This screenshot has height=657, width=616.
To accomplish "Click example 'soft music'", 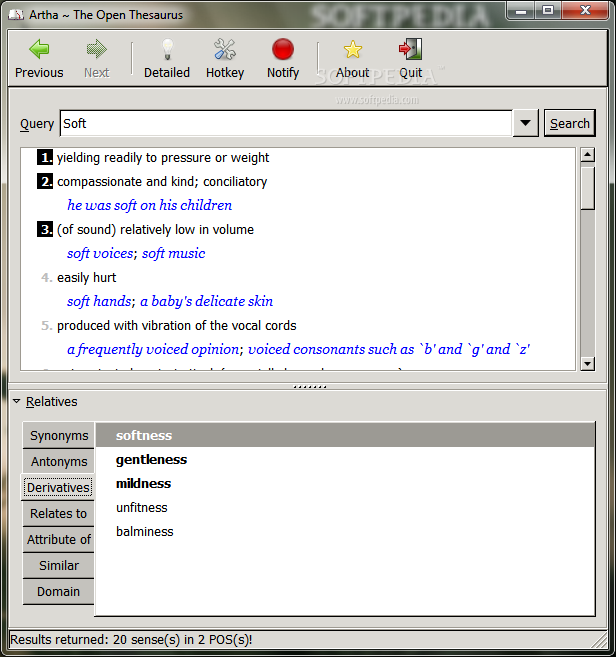I will pos(173,253).
